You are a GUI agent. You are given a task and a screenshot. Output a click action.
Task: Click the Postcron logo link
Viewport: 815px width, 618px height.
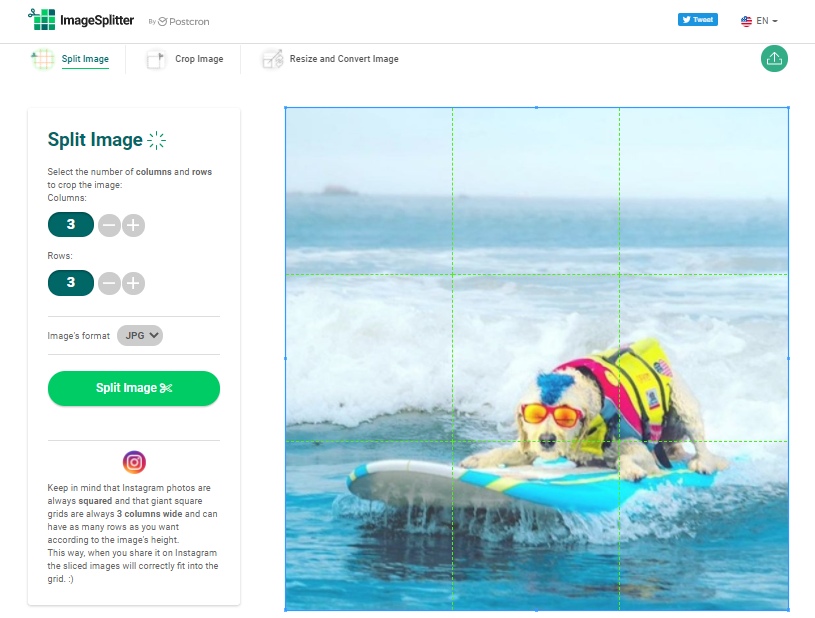[x=184, y=21]
